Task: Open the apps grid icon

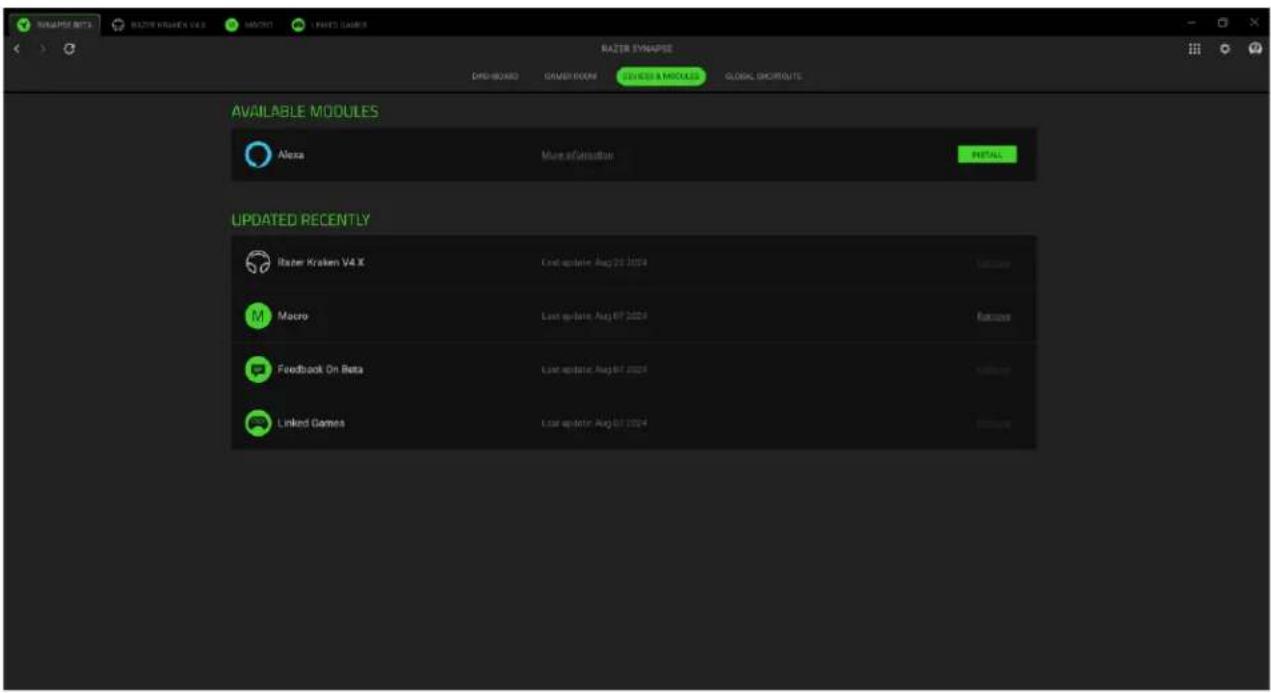Action: point(1193,48)
